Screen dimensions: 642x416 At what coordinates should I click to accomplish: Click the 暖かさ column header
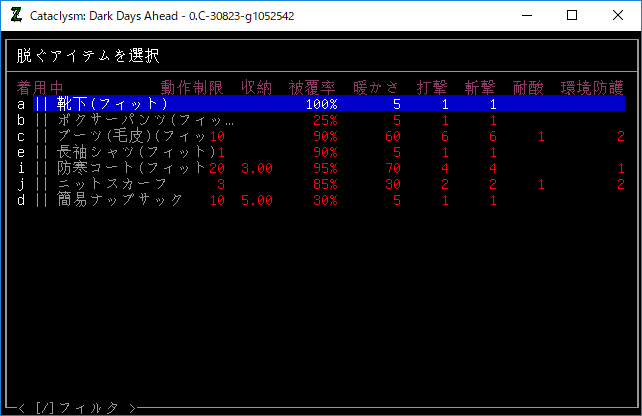(377, 86)
